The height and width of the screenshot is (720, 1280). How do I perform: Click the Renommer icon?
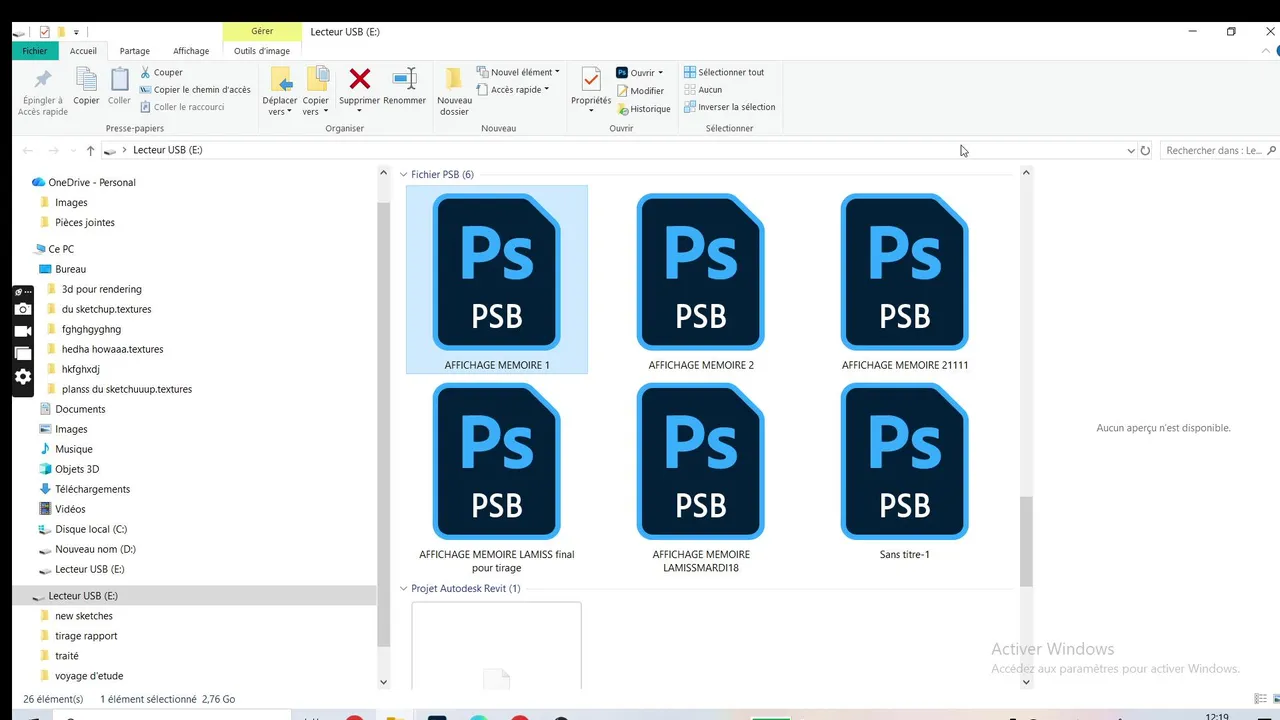[x=405, y=79]
